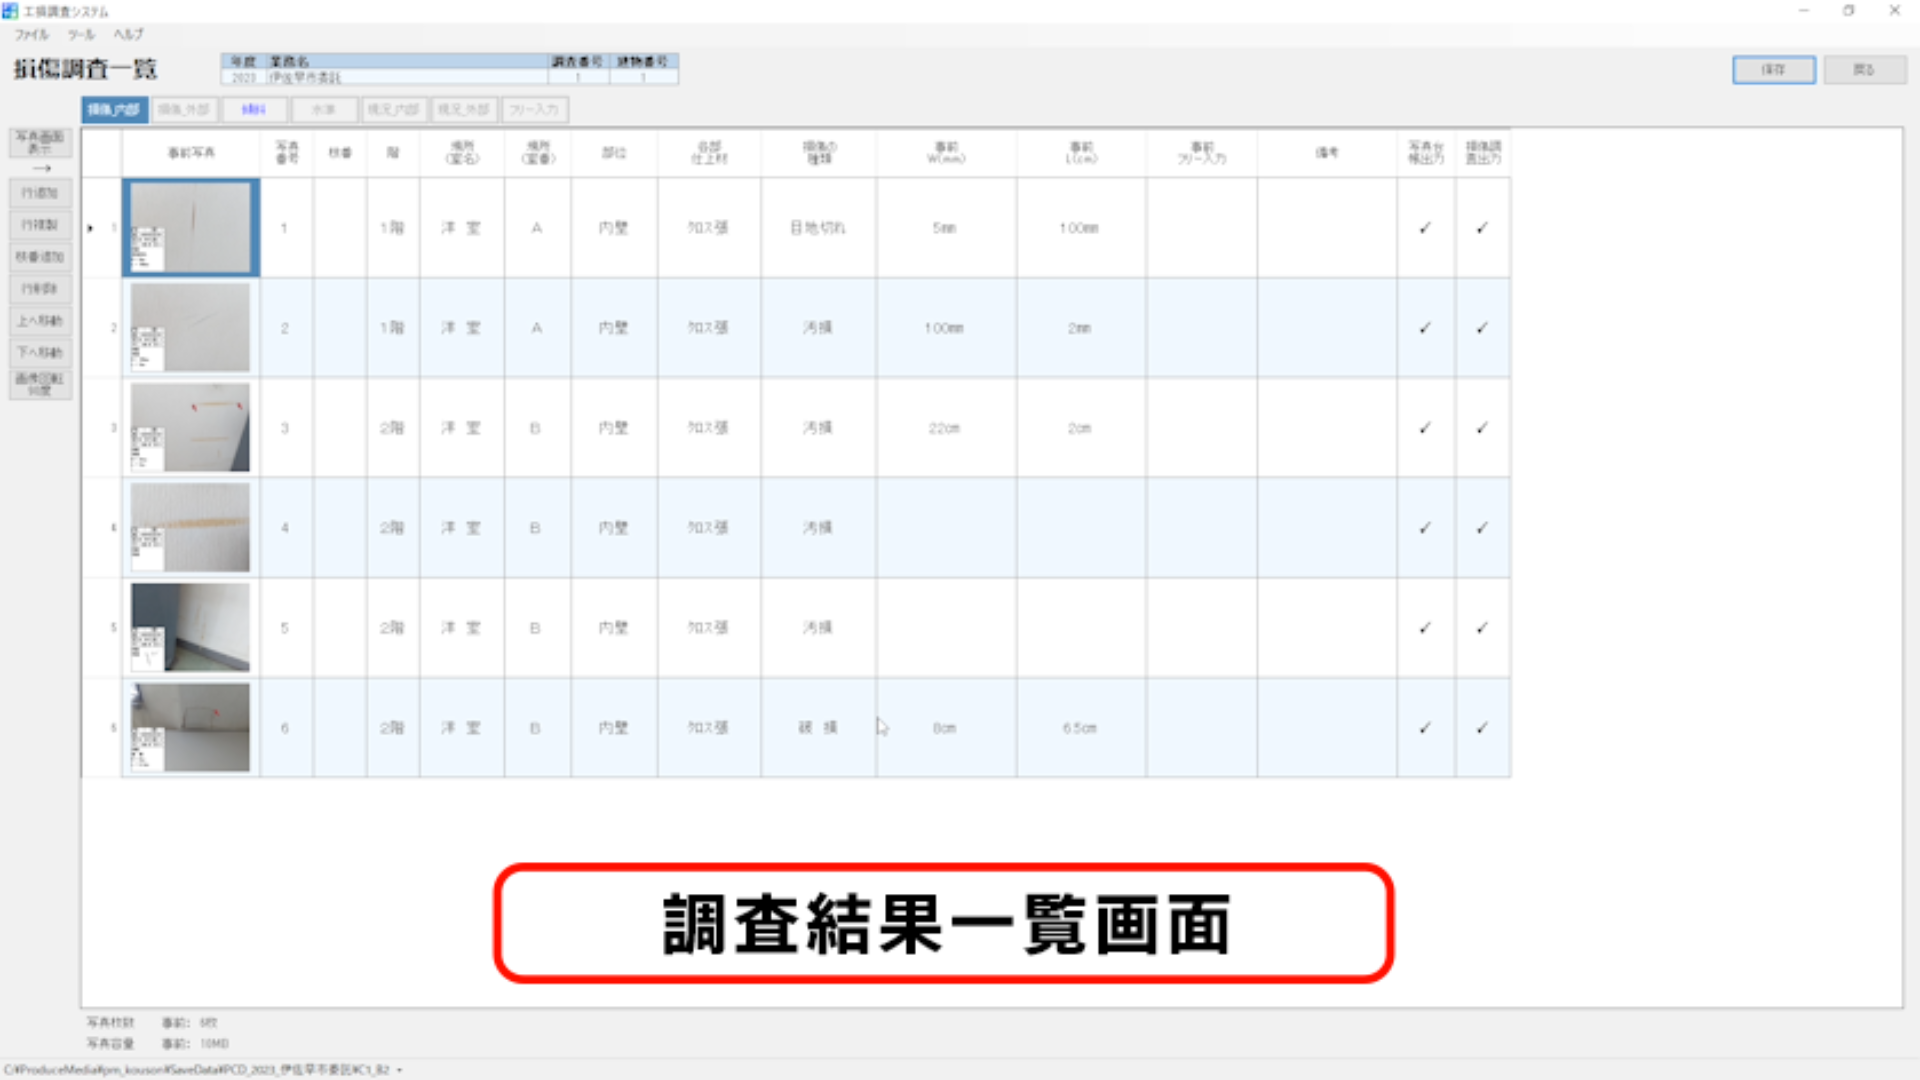Toggle 写真台帳出力 checkmark in row 1
The image size is (1920, 1080).
[1425, 228]
